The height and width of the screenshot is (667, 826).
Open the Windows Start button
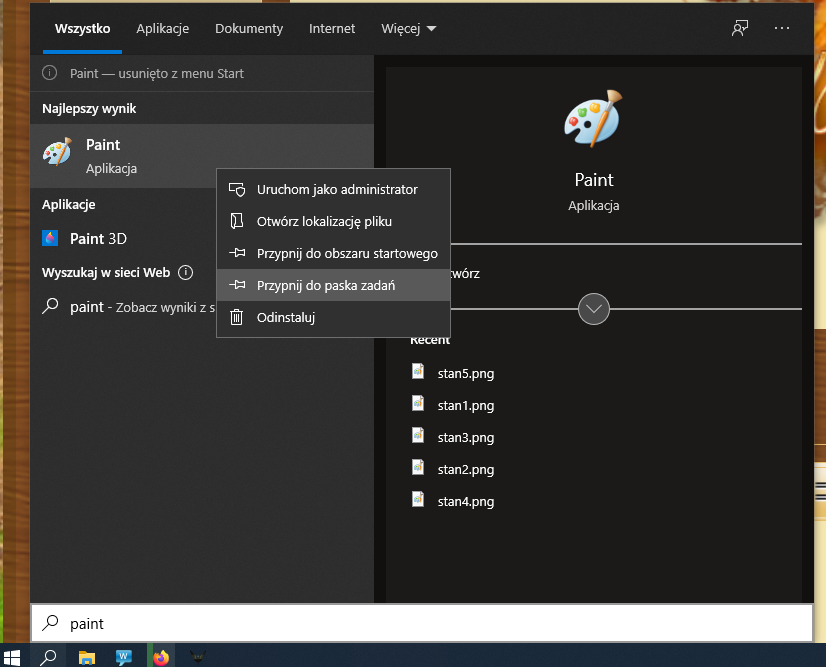[12, 657]
